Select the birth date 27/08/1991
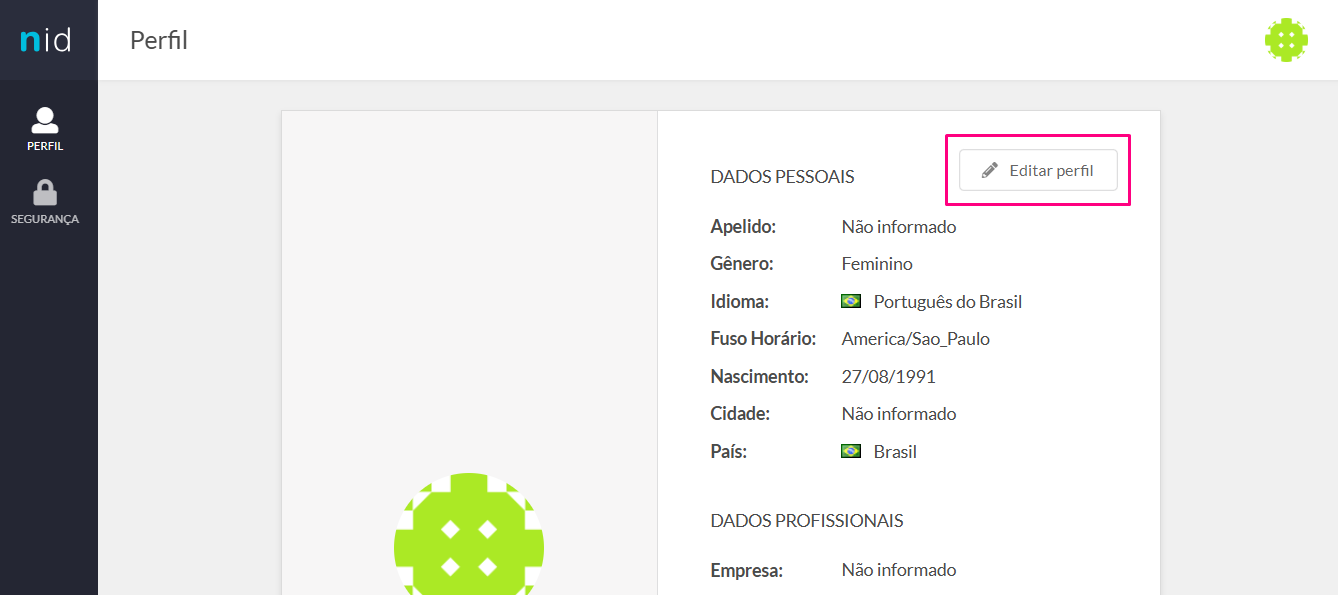The width and height of the screenshot is (1338, 595). 889,377
